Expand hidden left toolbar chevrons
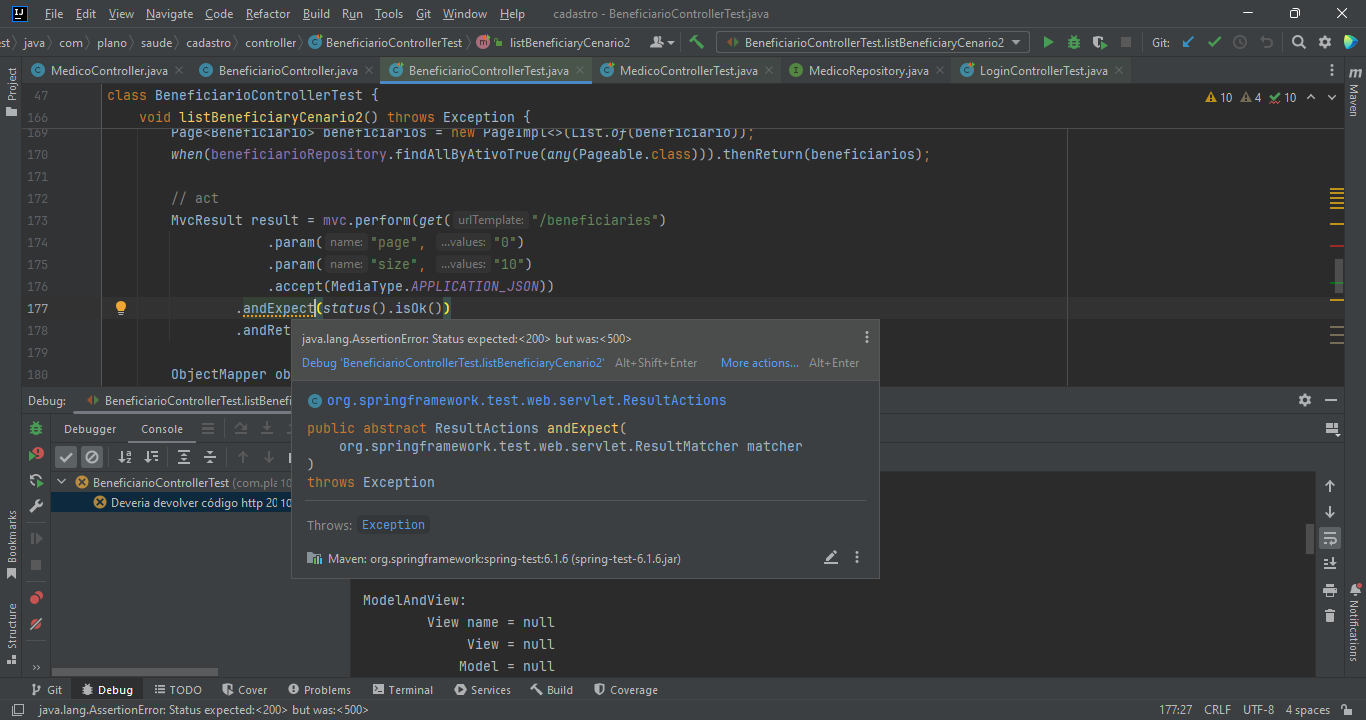The width and height of the screenshot is (1366, 720). coord(36,668)
